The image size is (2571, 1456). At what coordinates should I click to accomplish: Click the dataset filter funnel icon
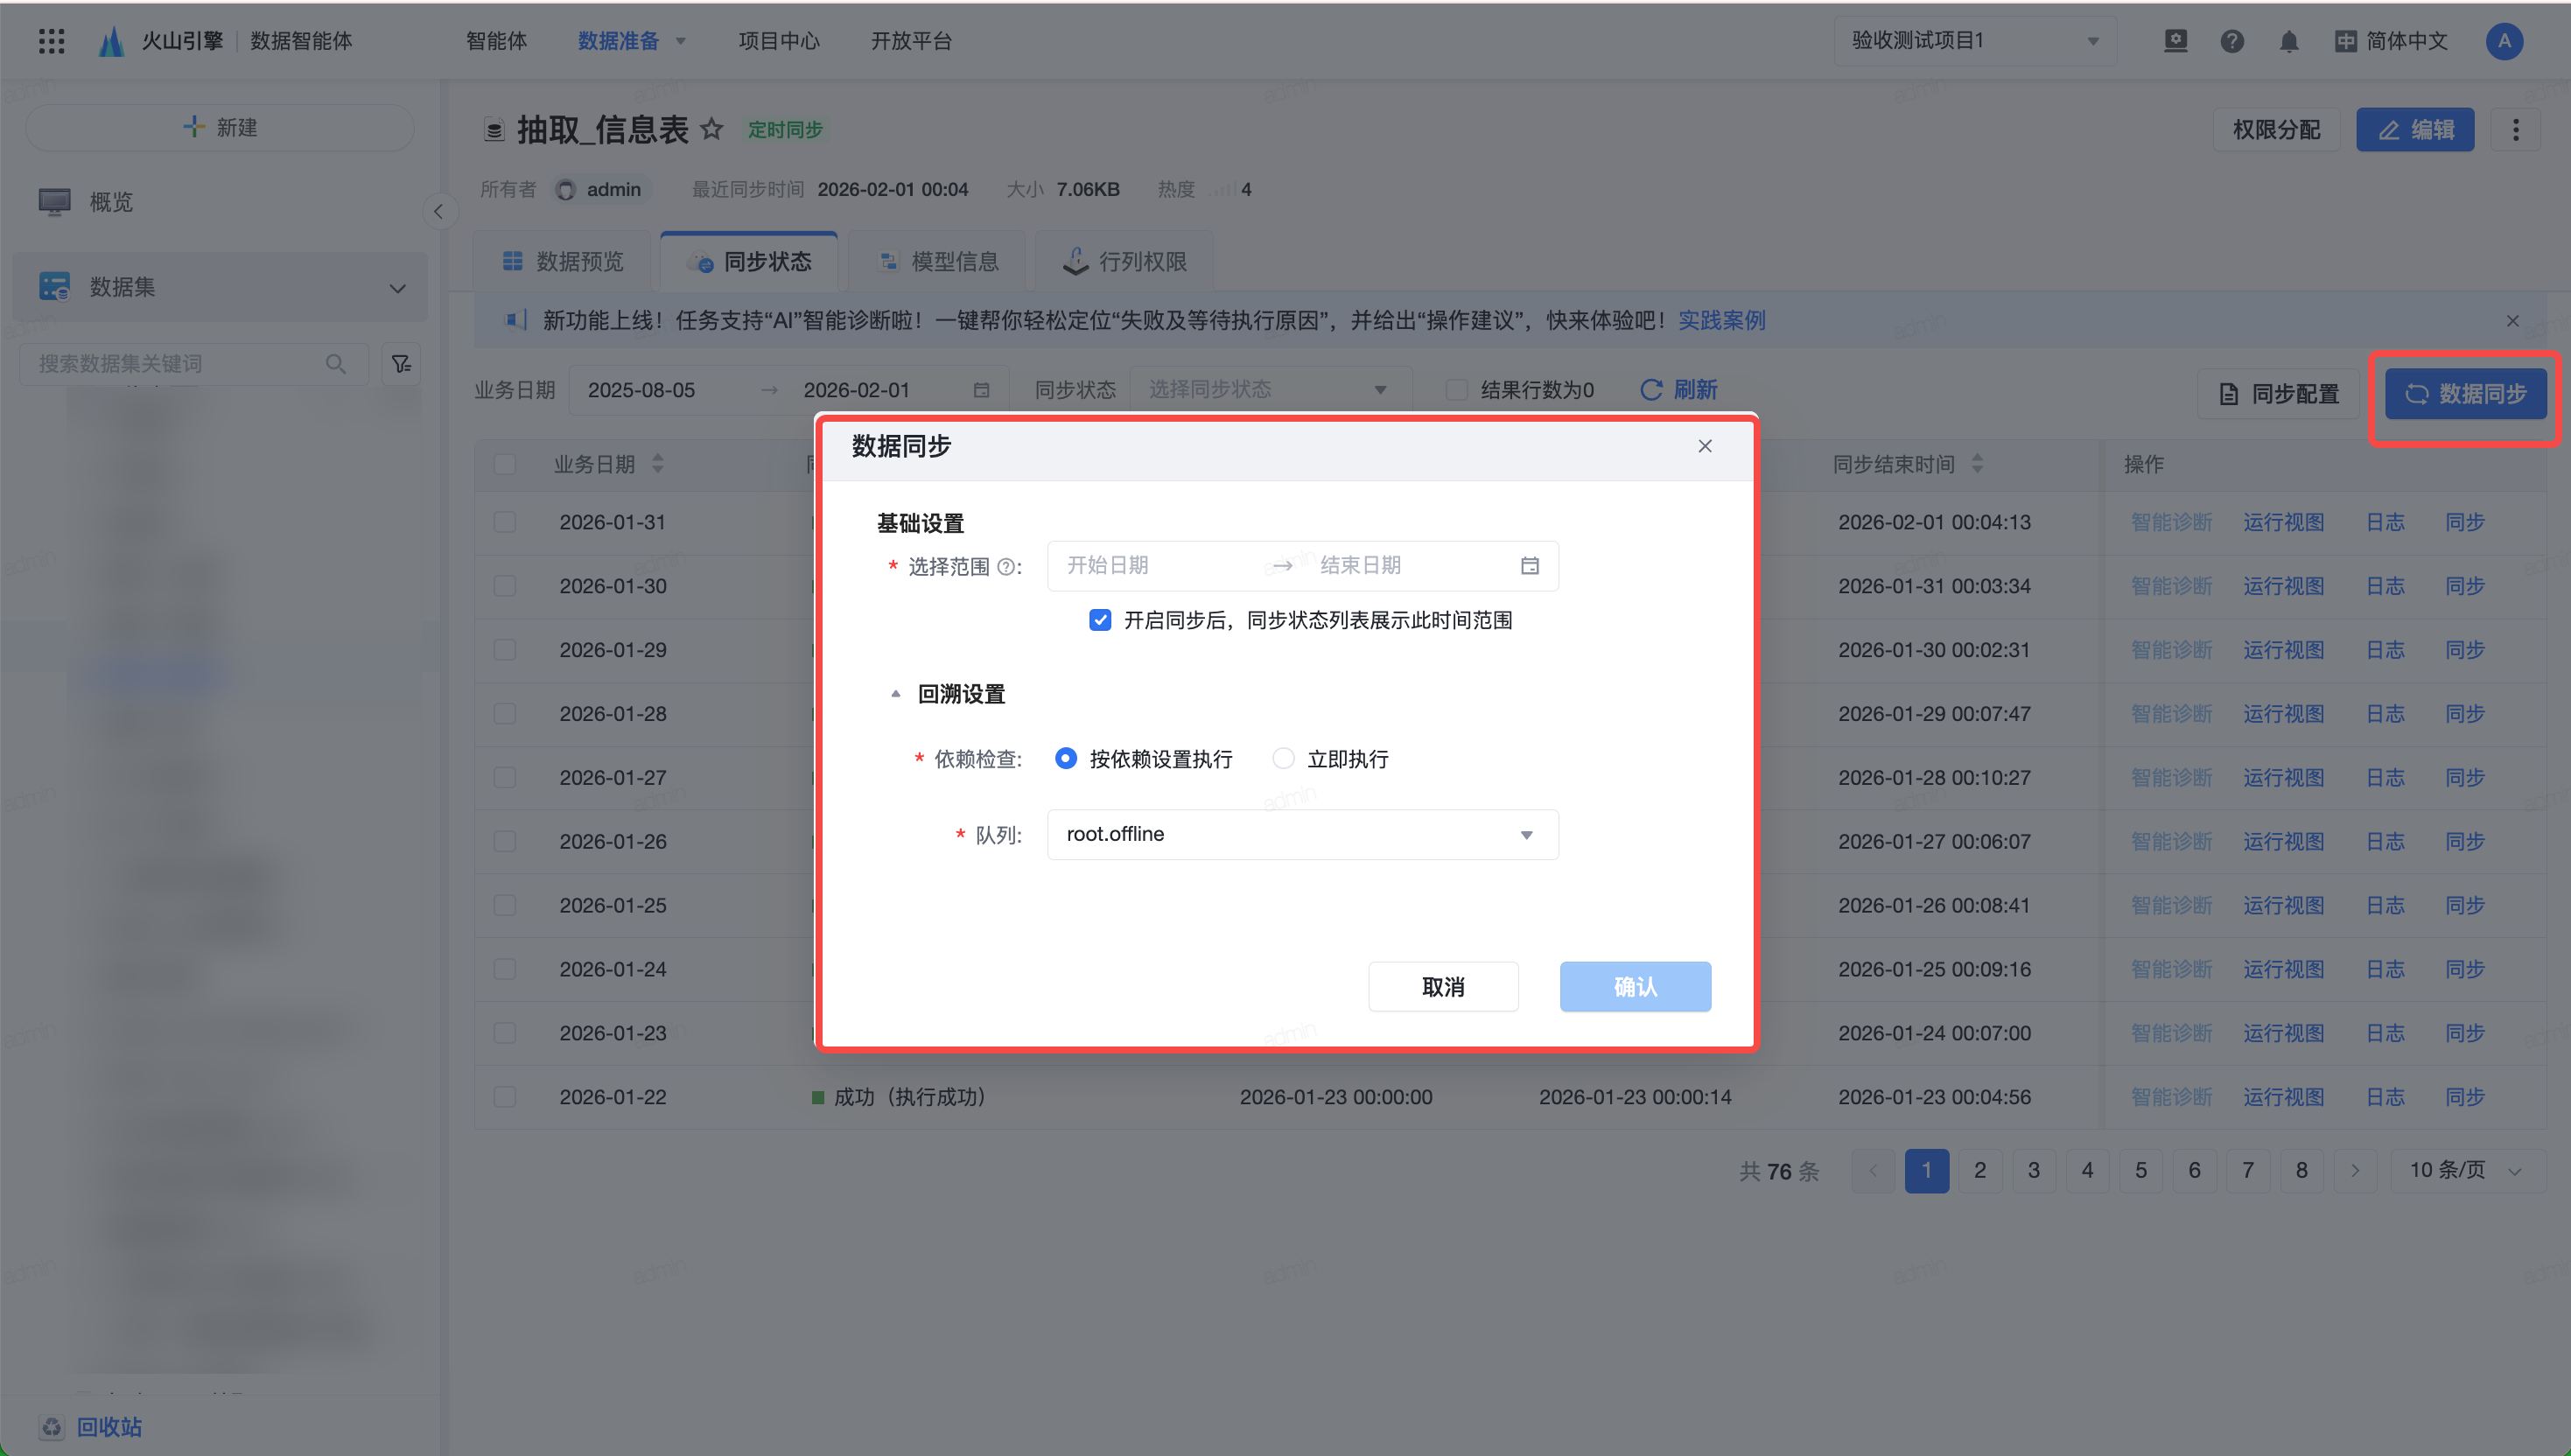[401, 364]
